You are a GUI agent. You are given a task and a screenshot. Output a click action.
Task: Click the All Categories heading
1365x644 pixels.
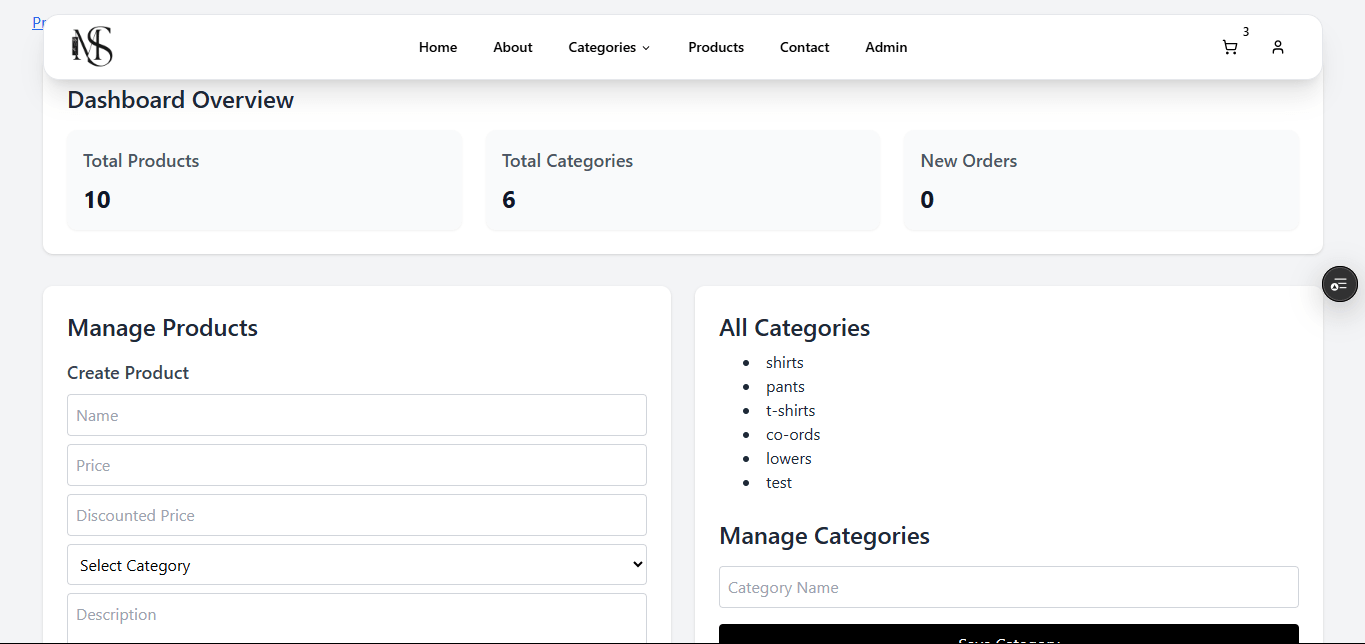795,328
